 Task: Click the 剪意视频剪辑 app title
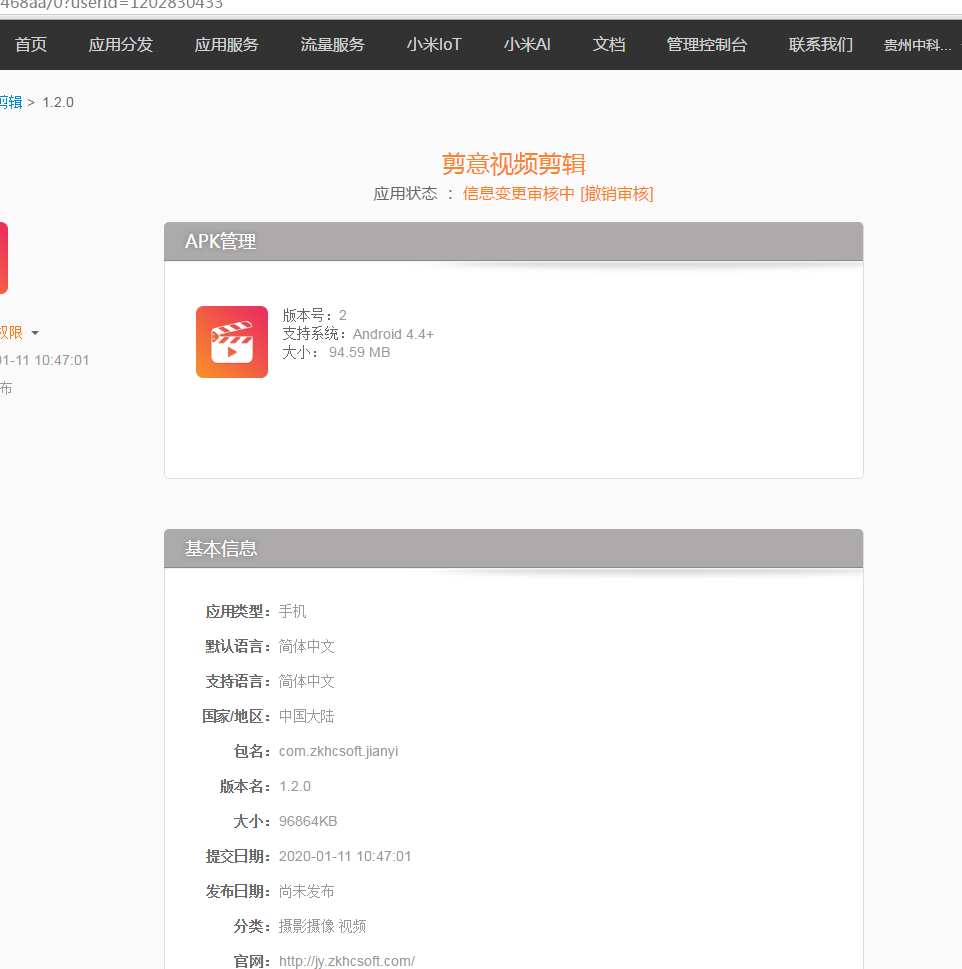point(513,164)
